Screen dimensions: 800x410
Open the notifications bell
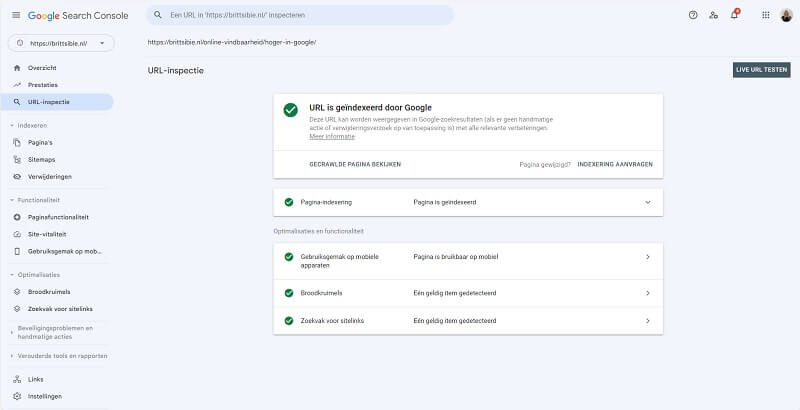click(x=734, y=15)
